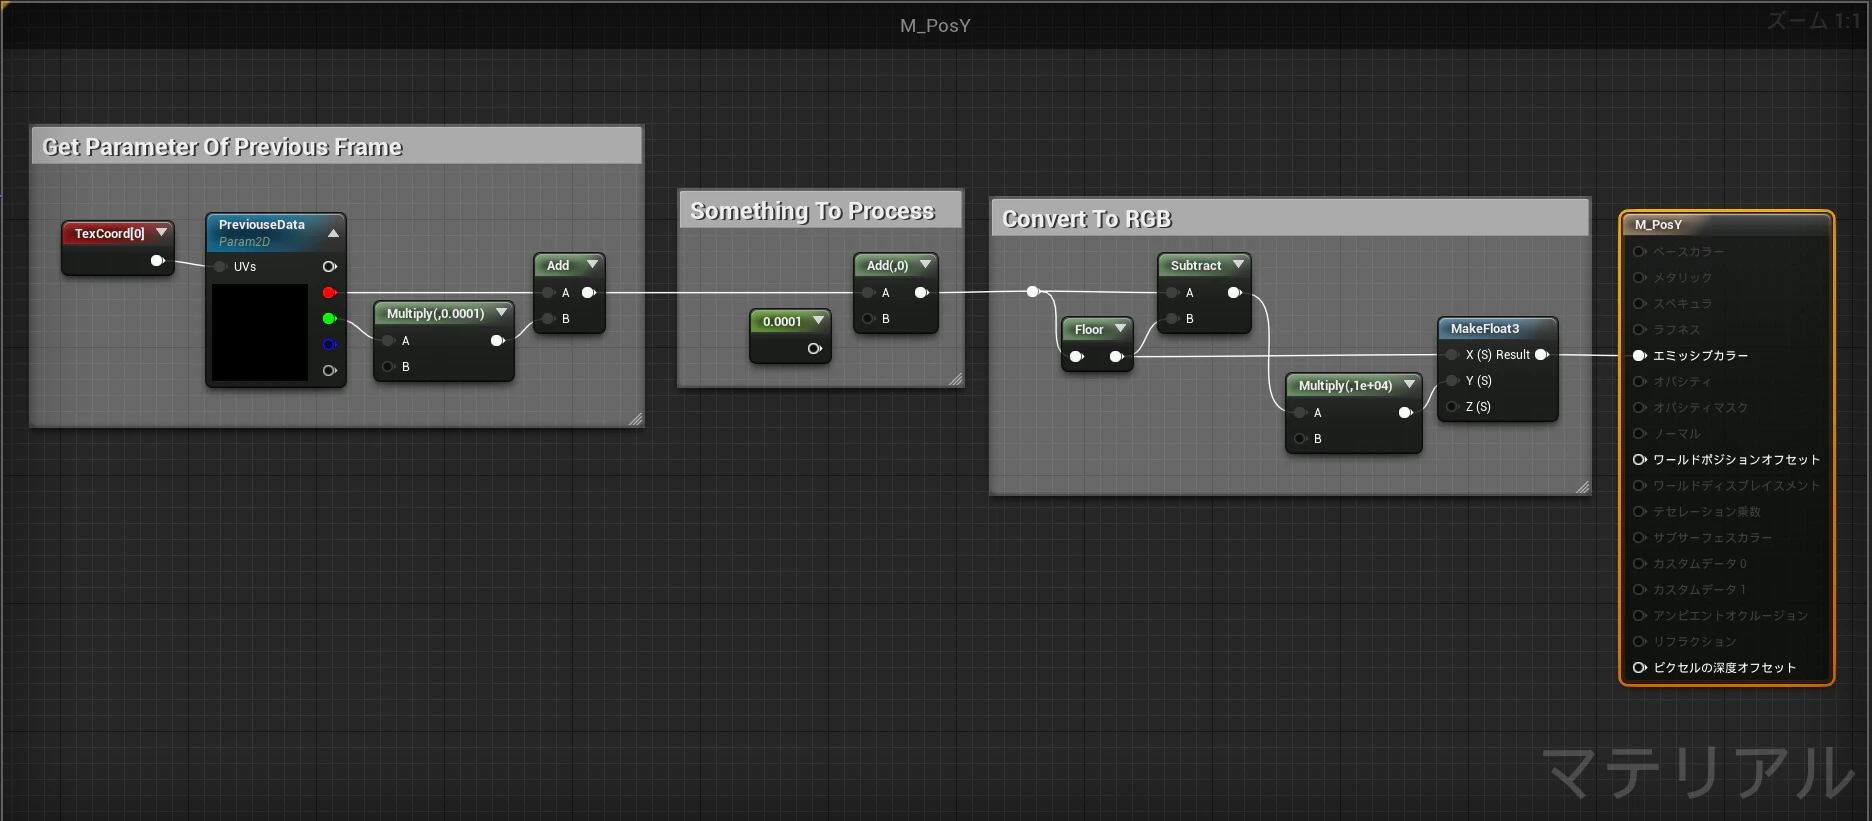Click the MakeFloat3 Result output pin
This screenshot has height=821, width=1872.
pyautogui.click(x=1541, y=355)
